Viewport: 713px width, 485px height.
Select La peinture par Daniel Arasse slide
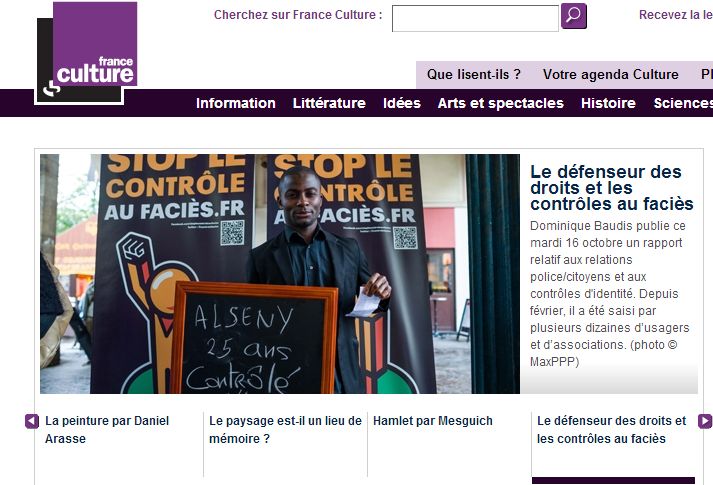click(x=107, y=430)
